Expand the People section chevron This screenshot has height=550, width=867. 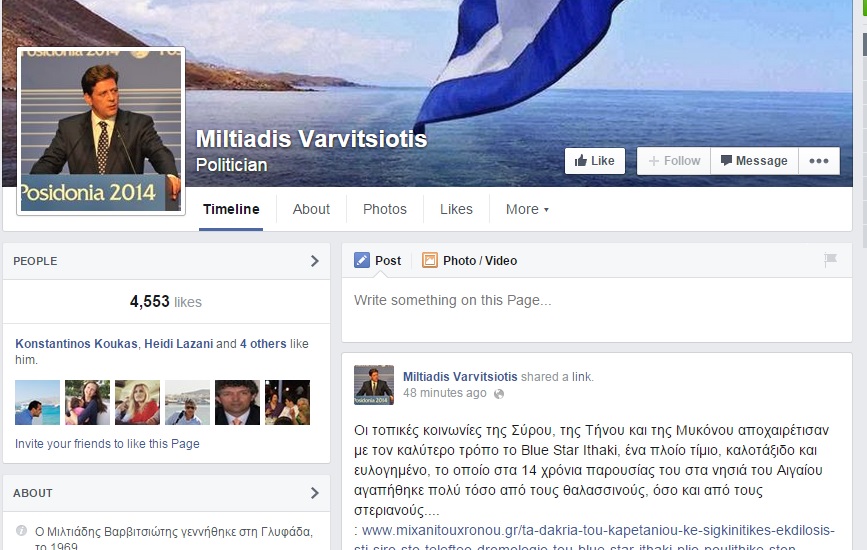tap(315, 261)
